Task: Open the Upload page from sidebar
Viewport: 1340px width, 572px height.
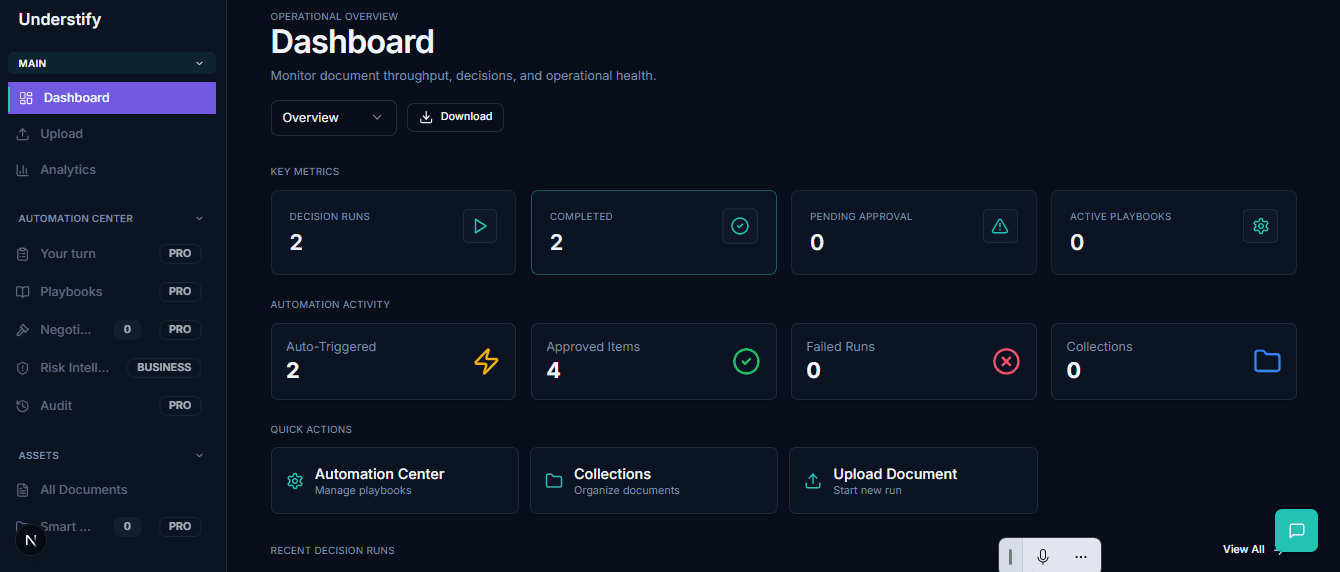Action: click(x=112, y=134)
